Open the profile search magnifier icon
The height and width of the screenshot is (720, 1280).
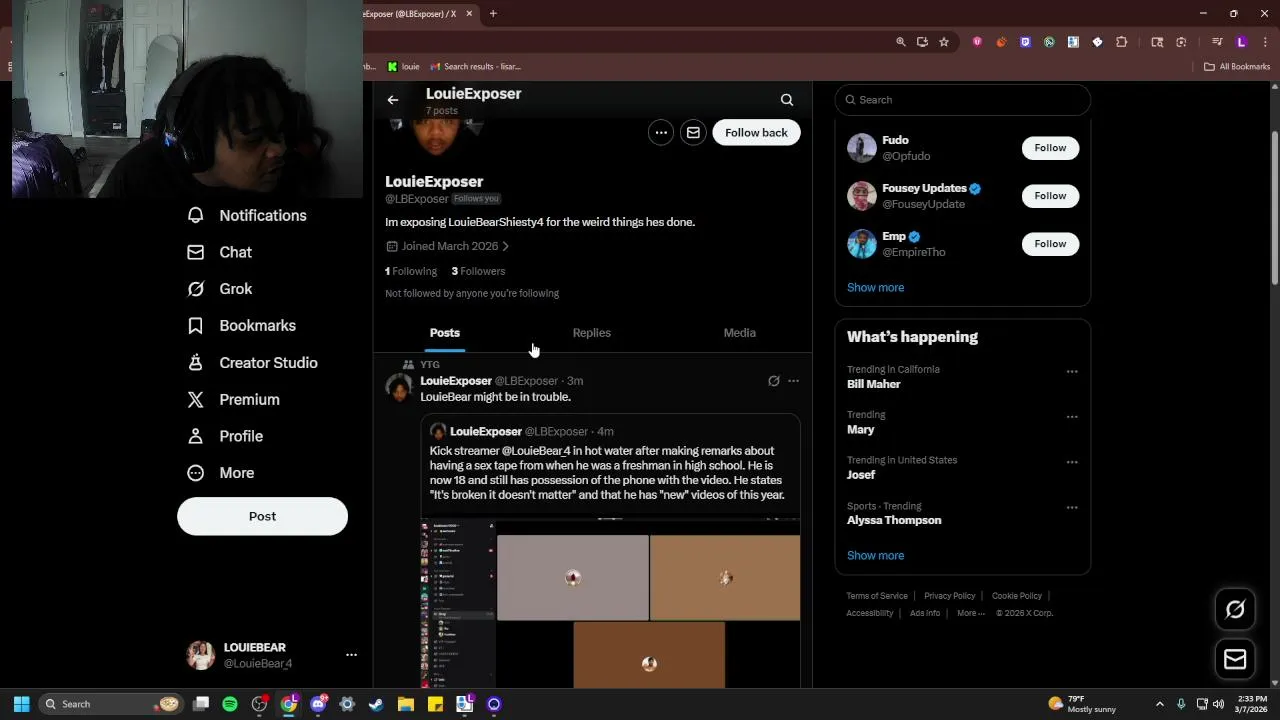tap(787, 100)
